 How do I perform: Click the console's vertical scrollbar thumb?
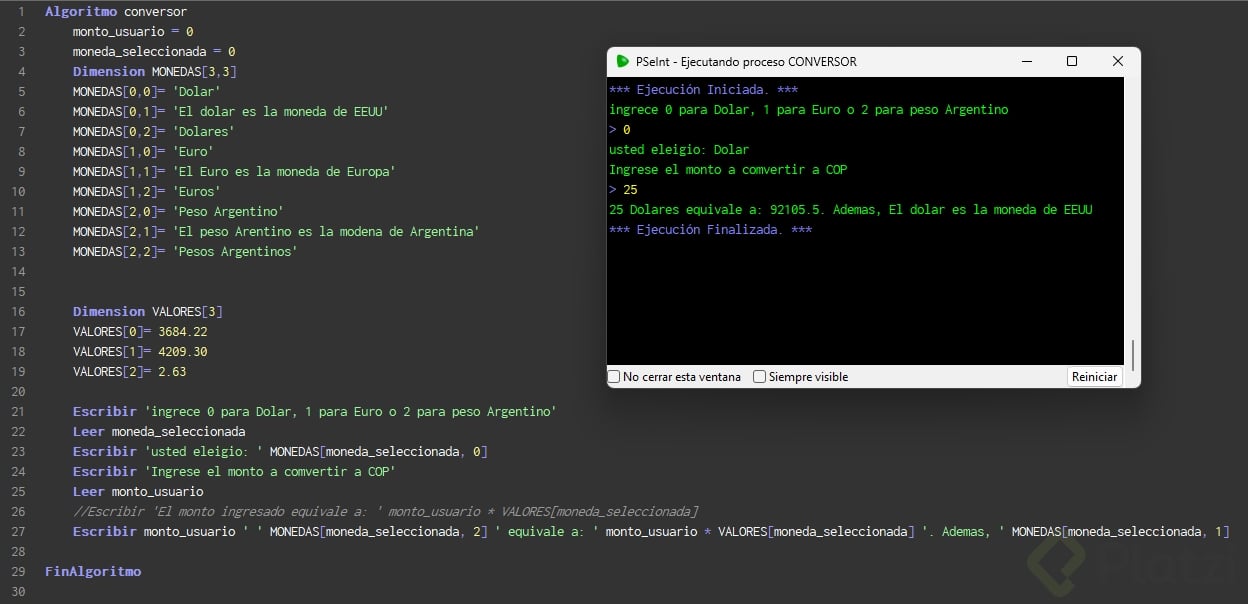click(x=1133, y=354)
